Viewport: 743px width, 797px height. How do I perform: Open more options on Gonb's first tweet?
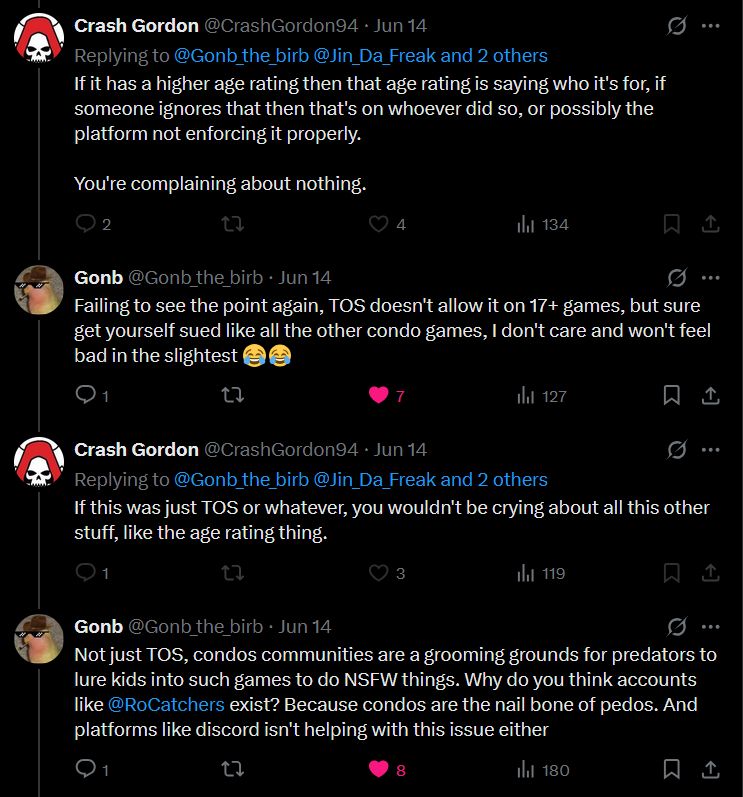point(711,277)
